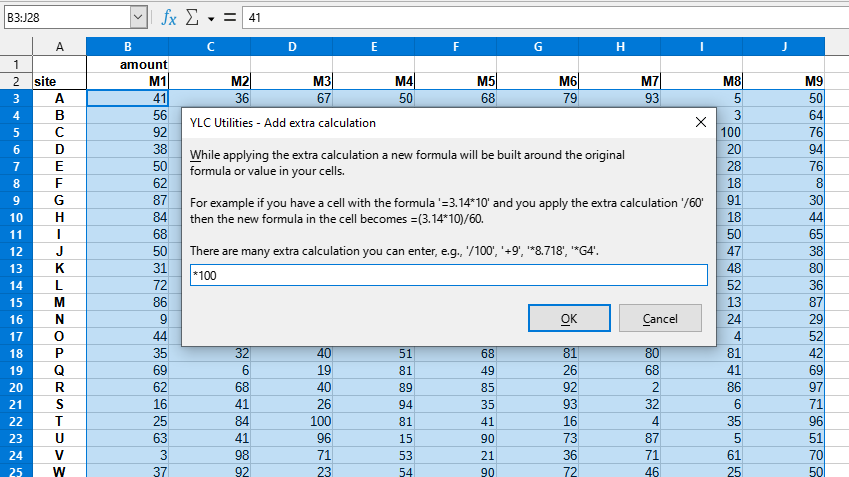849x477 pixels.
Task: Click site label 'A' in row 3
Action: coord(60,98)
